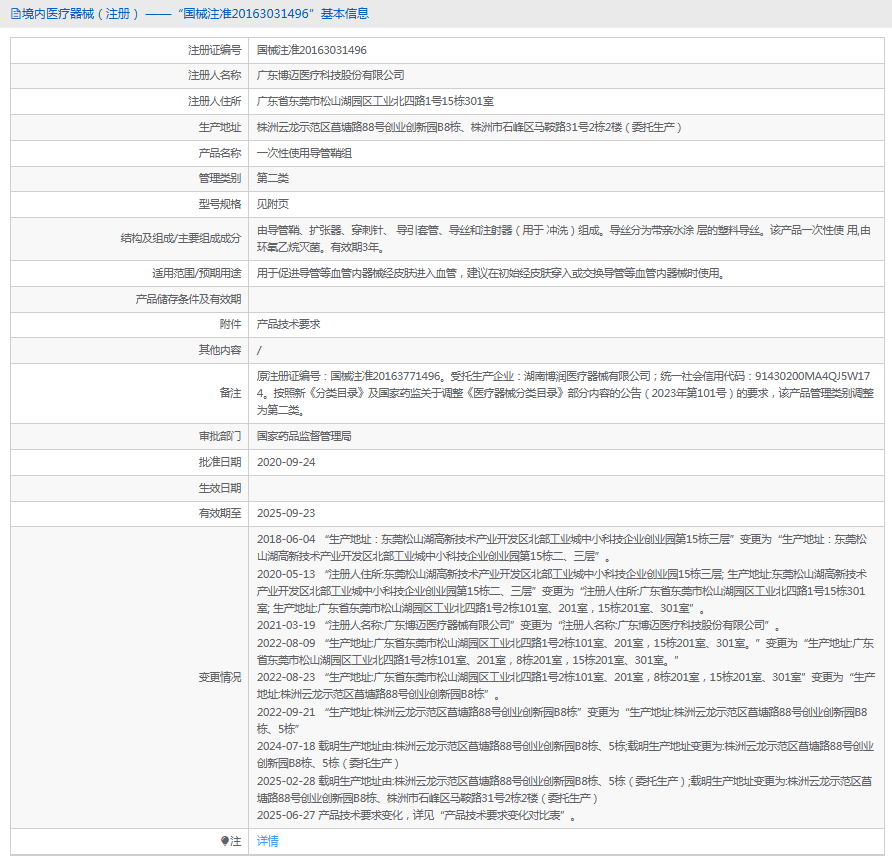
Task: Select the 审批部门 row label
Action: (x=220, y=436)
